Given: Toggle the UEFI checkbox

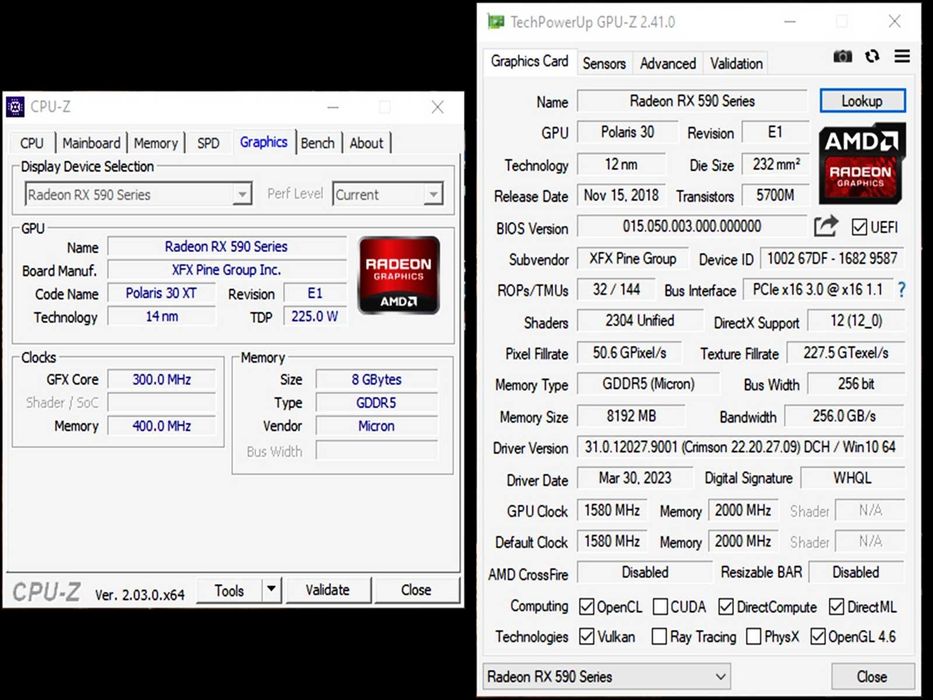Looking at the screenshot, I should tap(859, 227).
